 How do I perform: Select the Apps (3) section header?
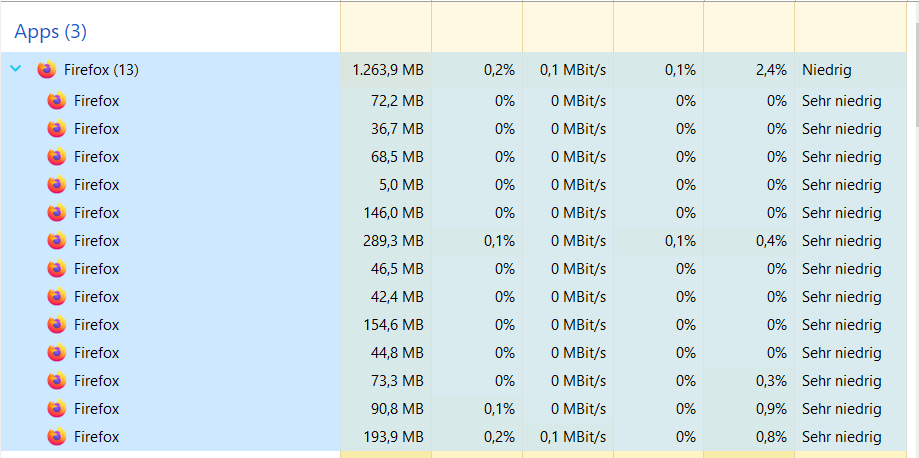click(x=51, y=32)
